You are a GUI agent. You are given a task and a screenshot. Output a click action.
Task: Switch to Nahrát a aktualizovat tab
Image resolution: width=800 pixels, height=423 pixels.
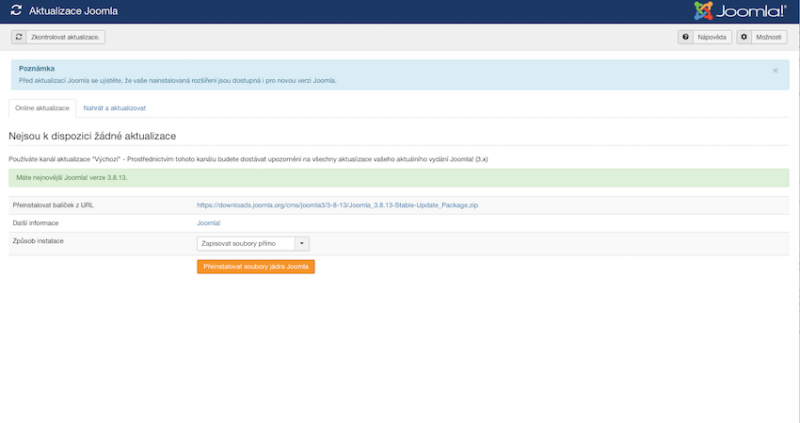(114, 108)
